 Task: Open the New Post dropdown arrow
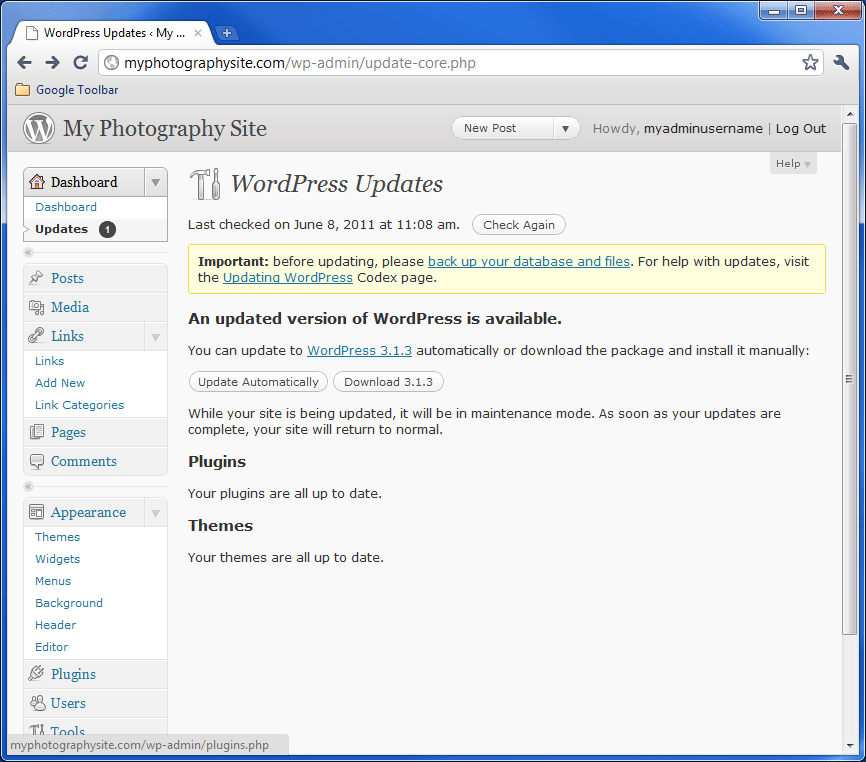pyautogui.click(x=565, y=129)
